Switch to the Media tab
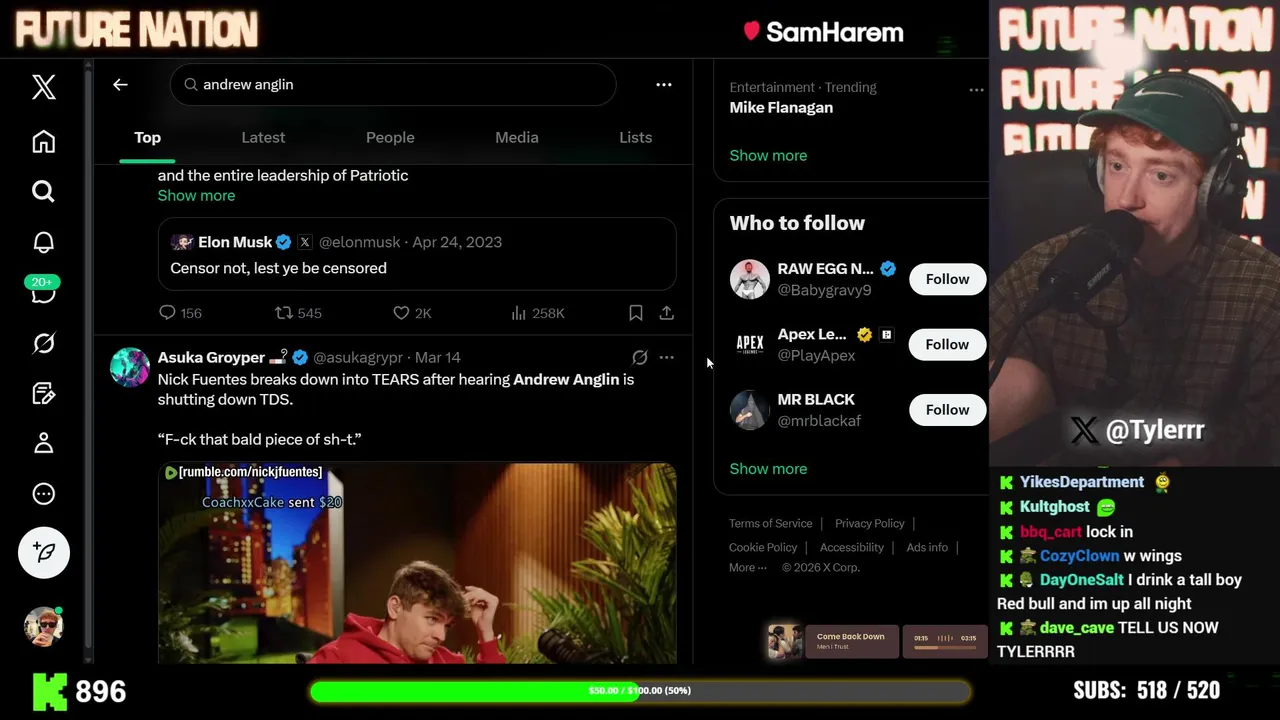Image resolution: width=1280 pixels, height=720 pixels. tap(517, 138)
